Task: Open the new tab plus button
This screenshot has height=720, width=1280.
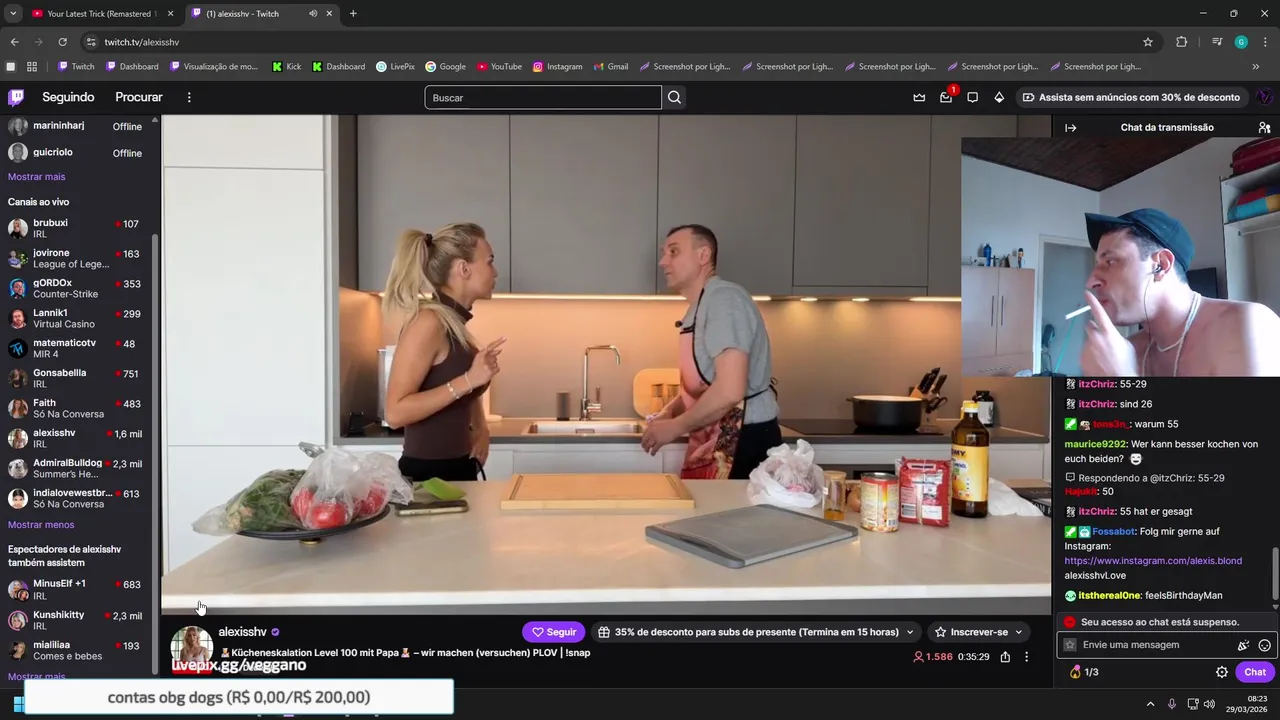Action: 353,14
